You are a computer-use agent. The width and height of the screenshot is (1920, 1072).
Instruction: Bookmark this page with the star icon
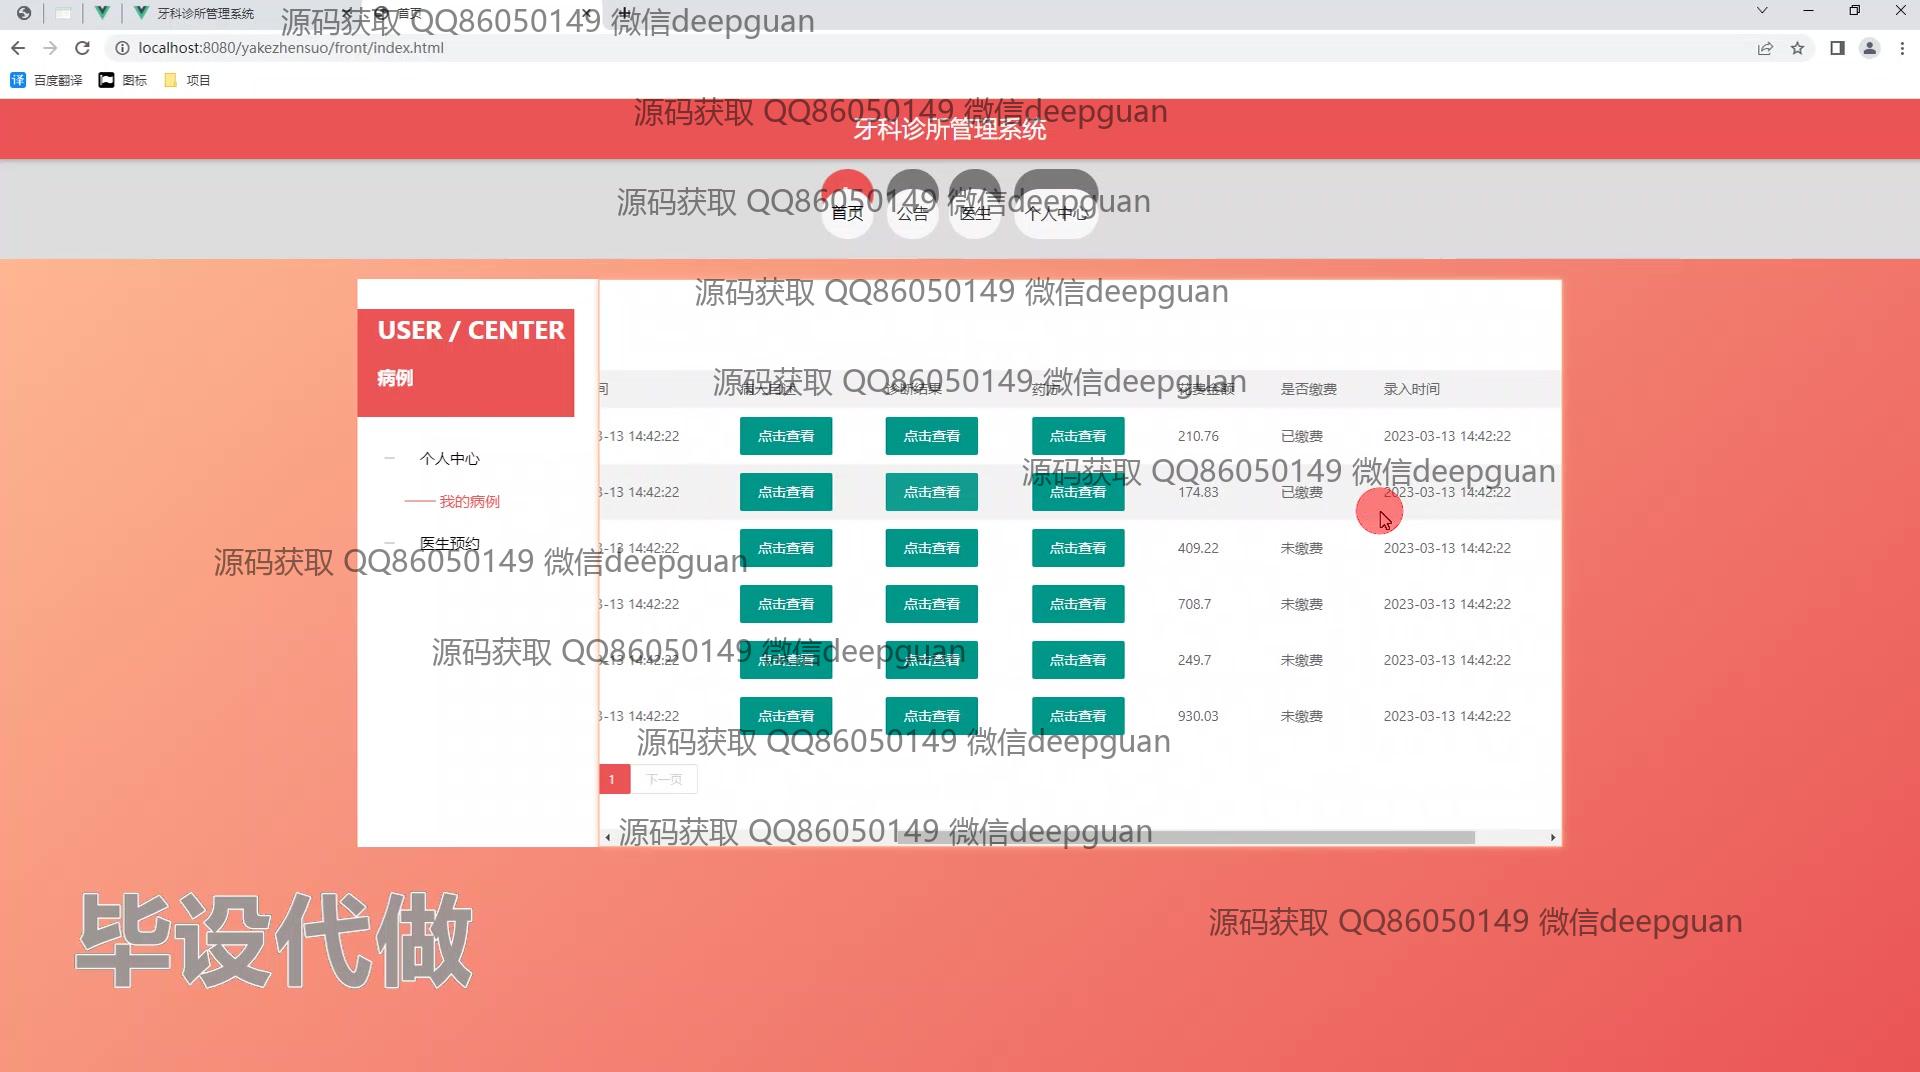(1797, 48)
